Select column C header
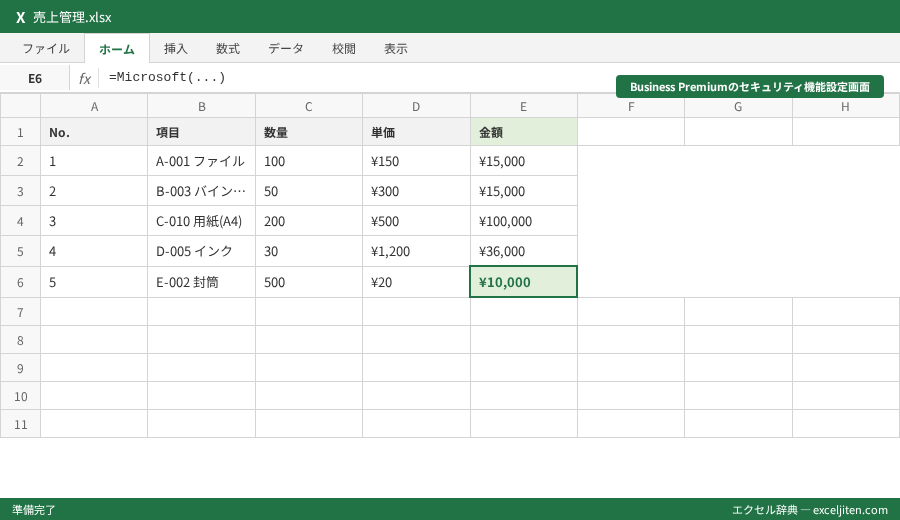 click(x=309, y=106)
